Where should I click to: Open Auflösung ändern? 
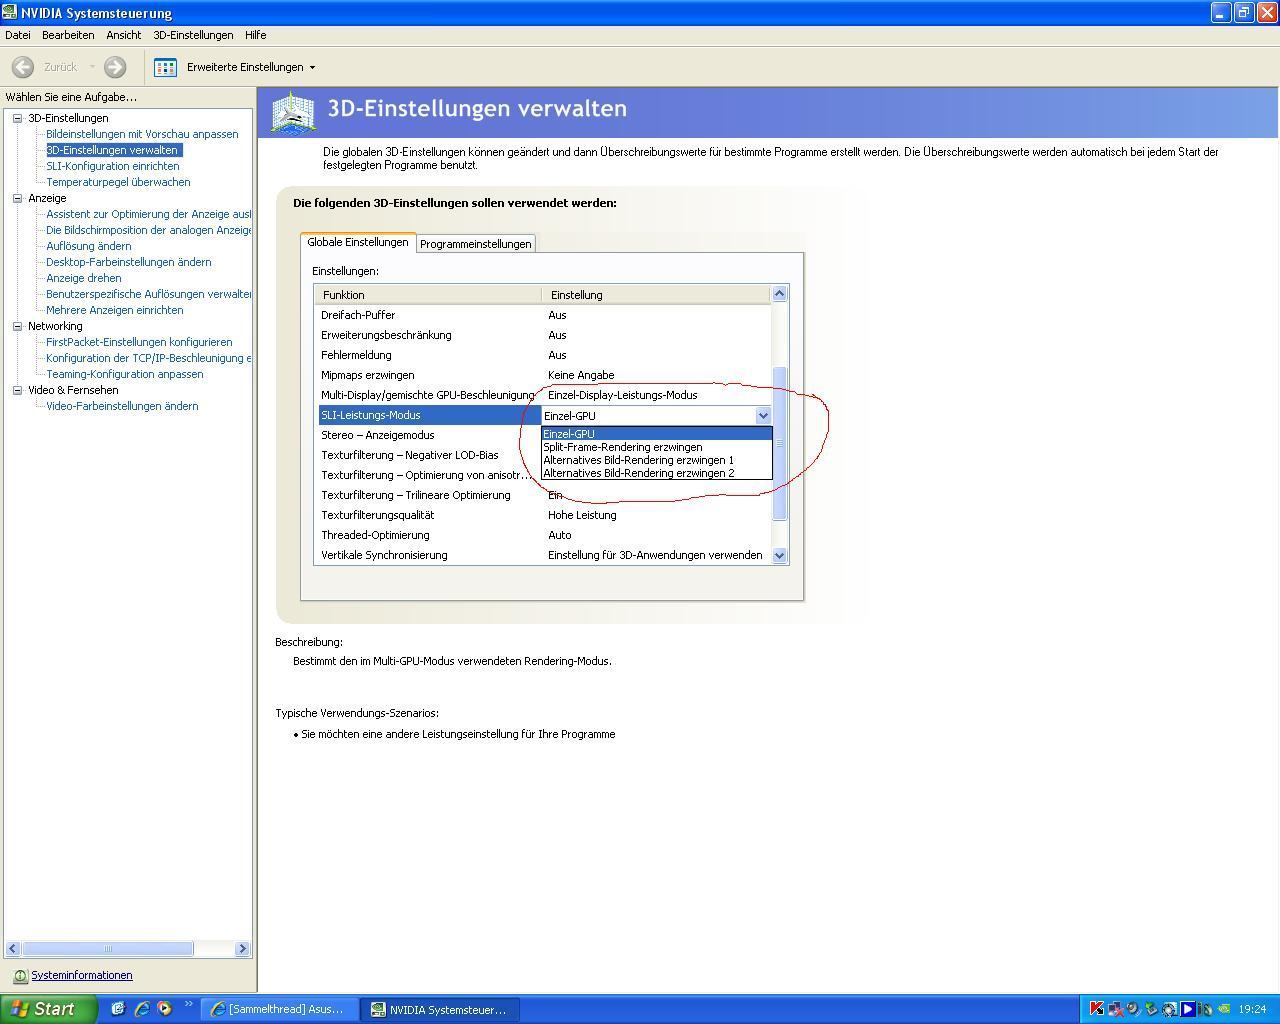89,246
